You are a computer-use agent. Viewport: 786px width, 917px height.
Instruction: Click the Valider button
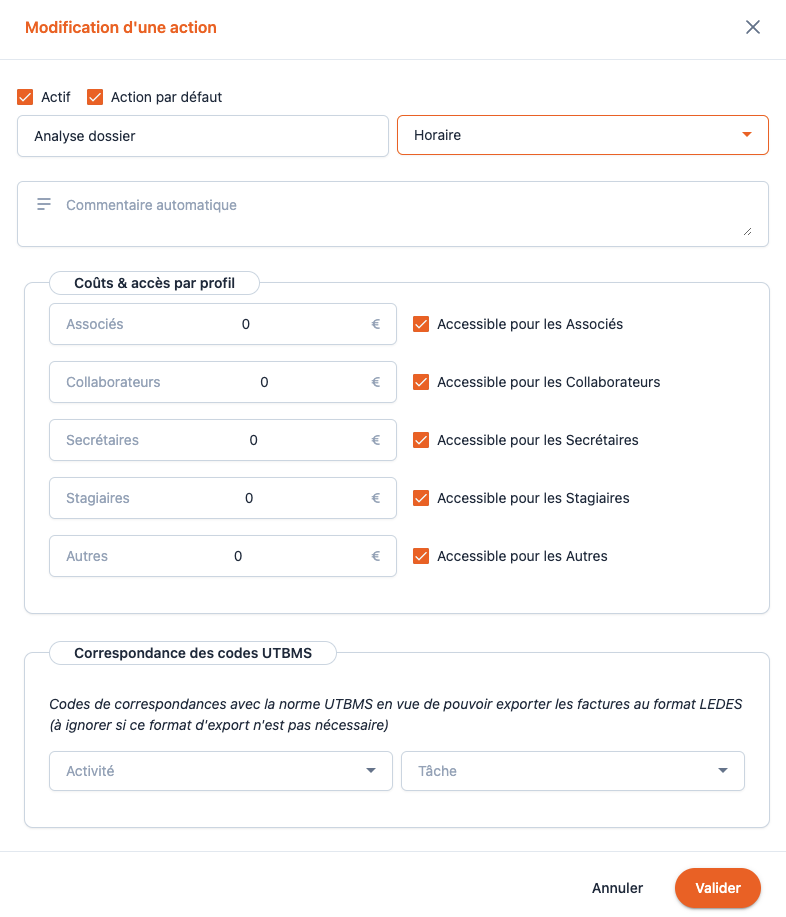pyautogui.click(x=717, y=888)
